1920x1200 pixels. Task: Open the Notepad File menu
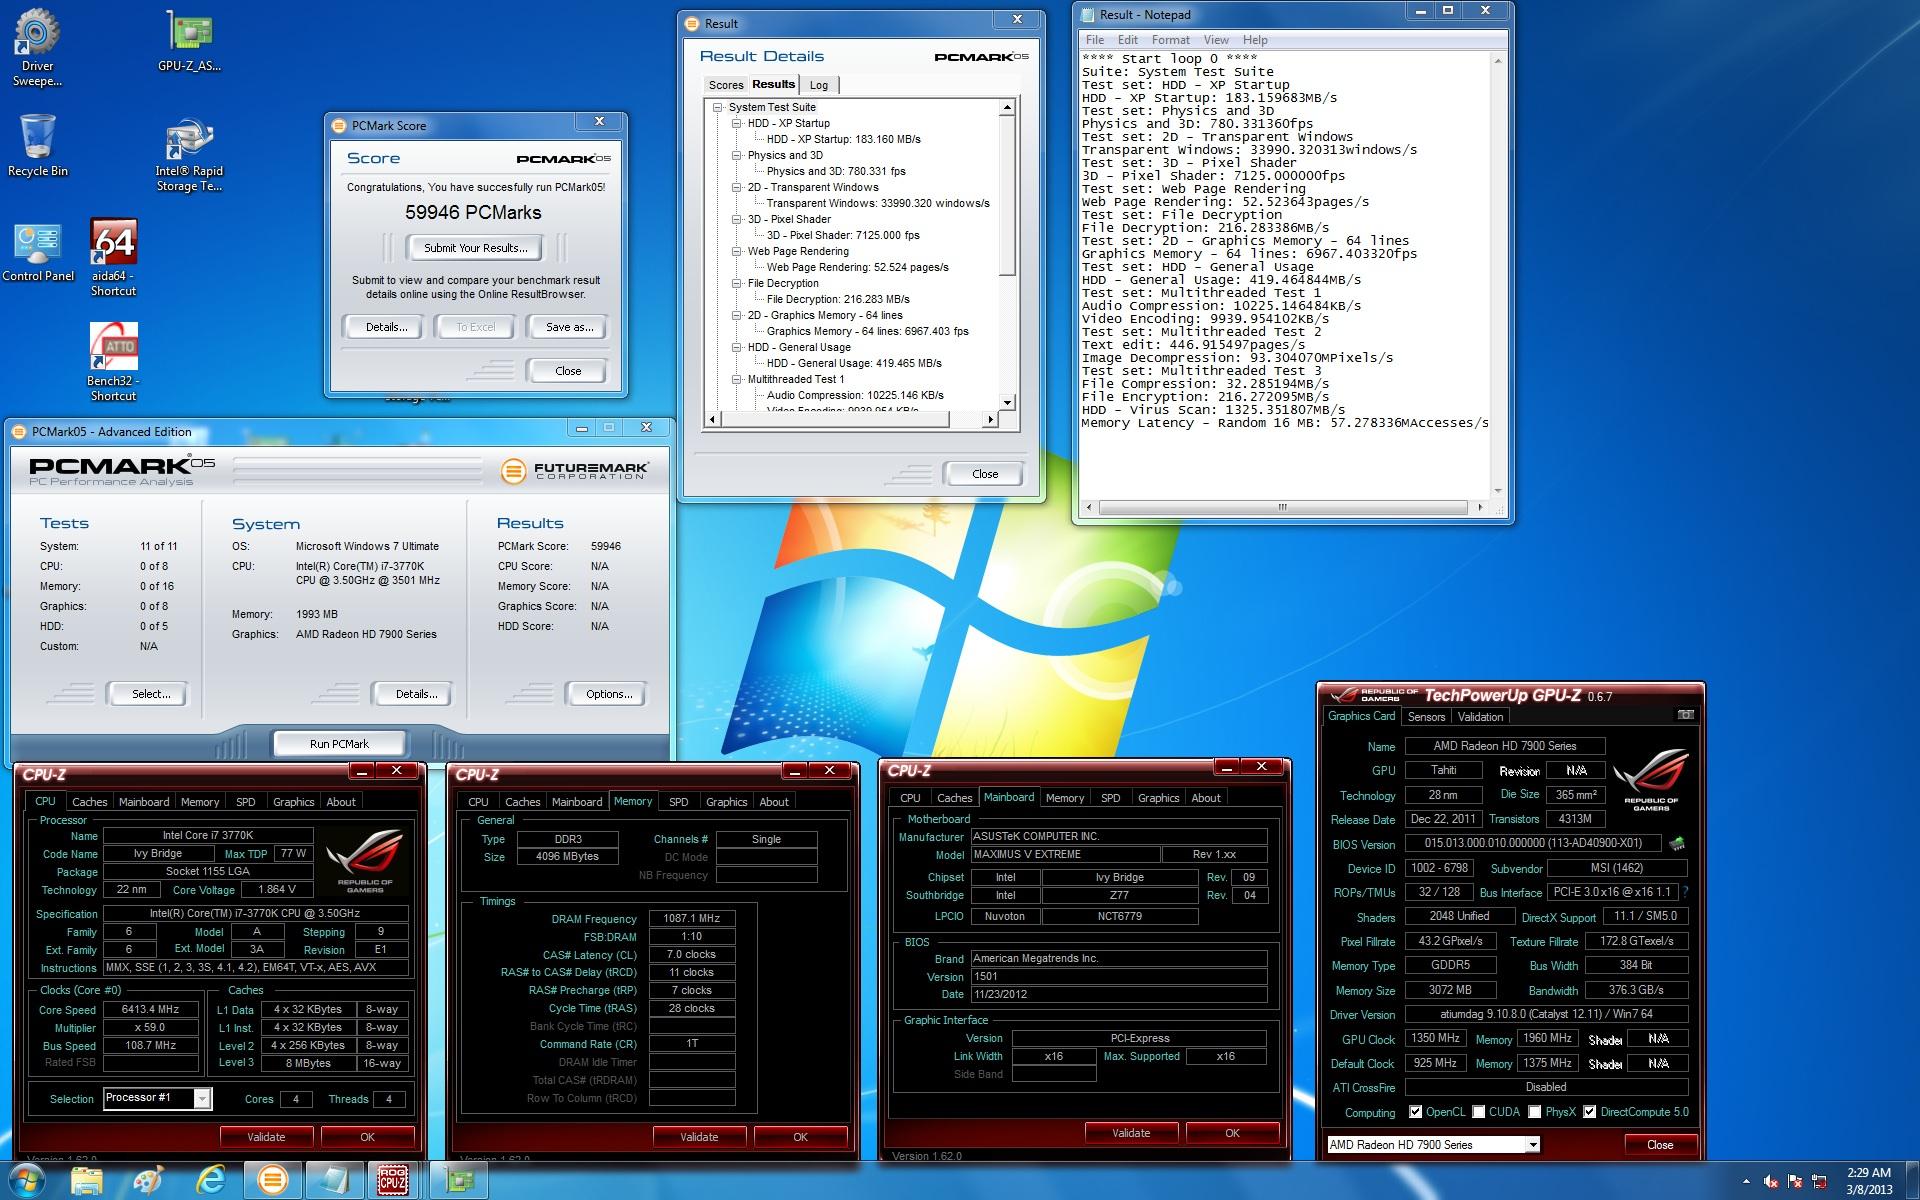click(1095, 40)
